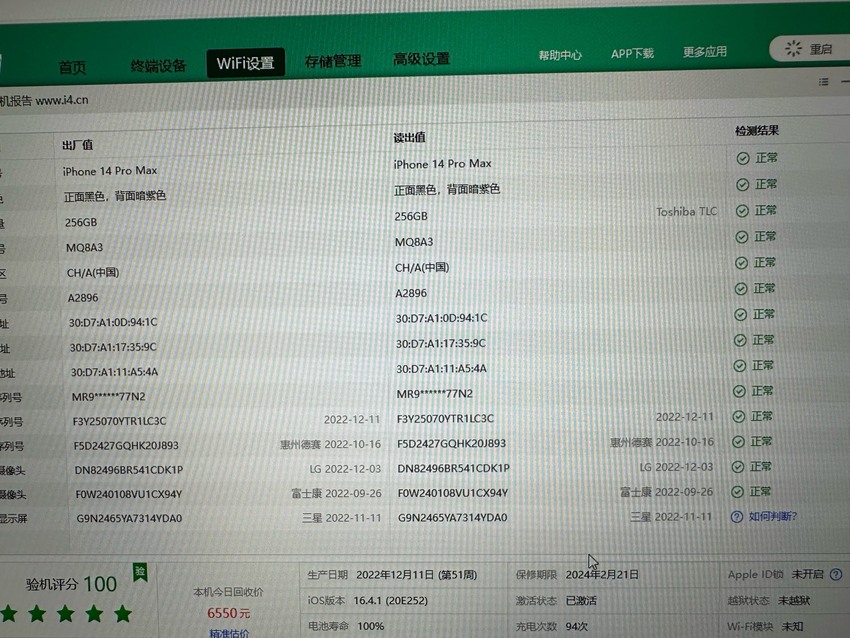This screenshot has width=850, height=638.
Task: Click the check icon in F3Y25070YTR1LC3C row
Action: click(x=738, y=417)
